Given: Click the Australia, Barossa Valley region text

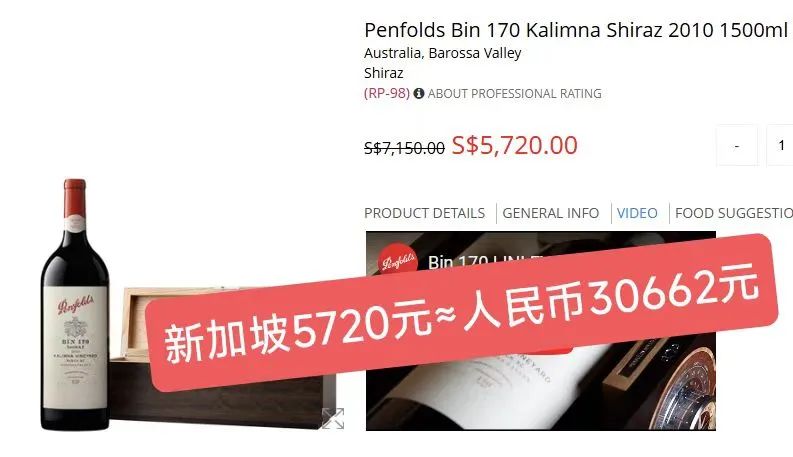Looking at the screenshot, I should 443,53.
